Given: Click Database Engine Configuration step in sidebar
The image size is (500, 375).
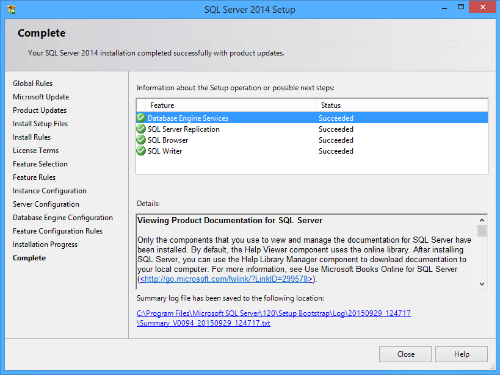Looking at the screenshot, I should point(63,218).
